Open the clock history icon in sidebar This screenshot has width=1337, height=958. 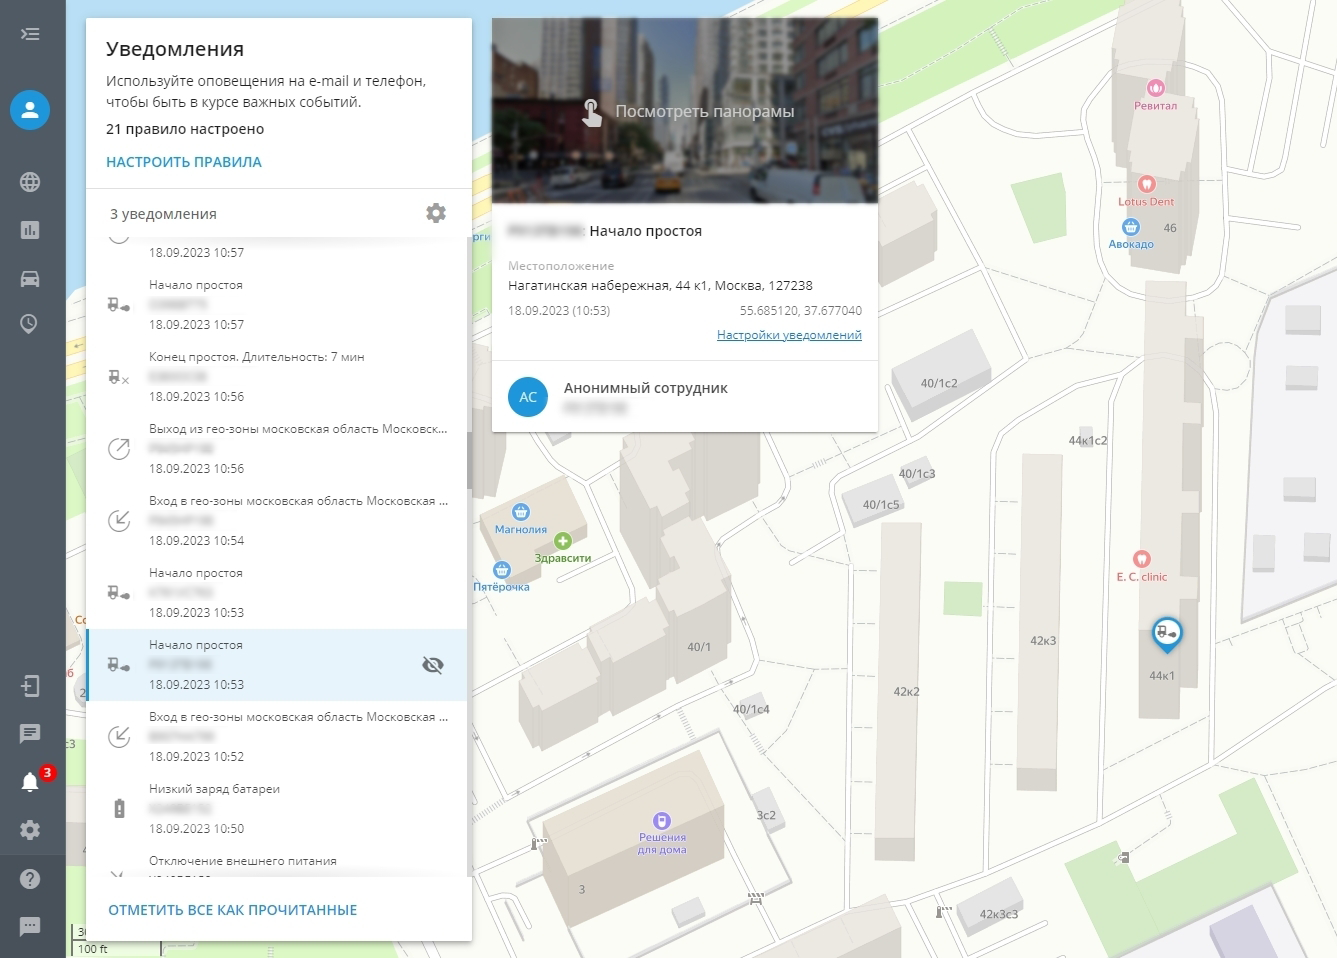click(x=30, y=324)
